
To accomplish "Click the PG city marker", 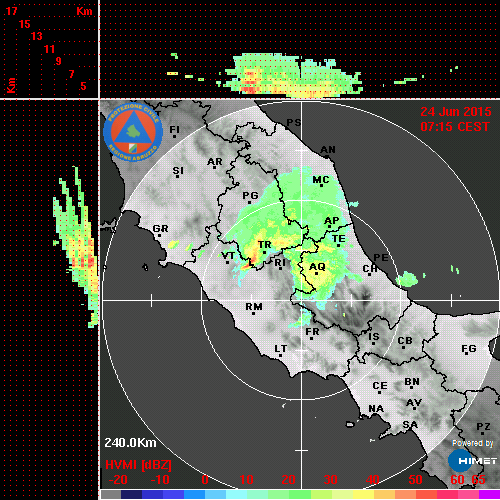I will tap(249, 202).
